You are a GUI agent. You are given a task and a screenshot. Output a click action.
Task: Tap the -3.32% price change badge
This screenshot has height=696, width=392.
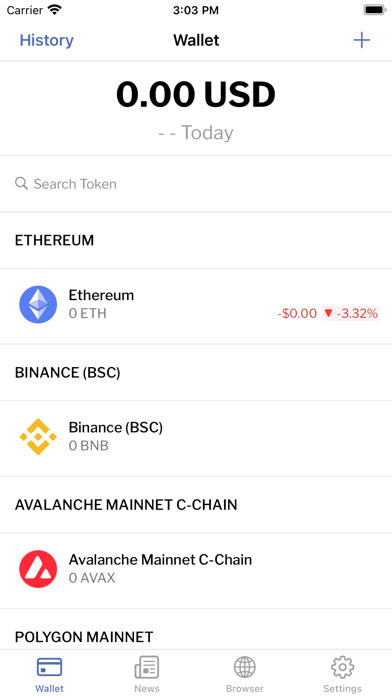pos(351,313)
